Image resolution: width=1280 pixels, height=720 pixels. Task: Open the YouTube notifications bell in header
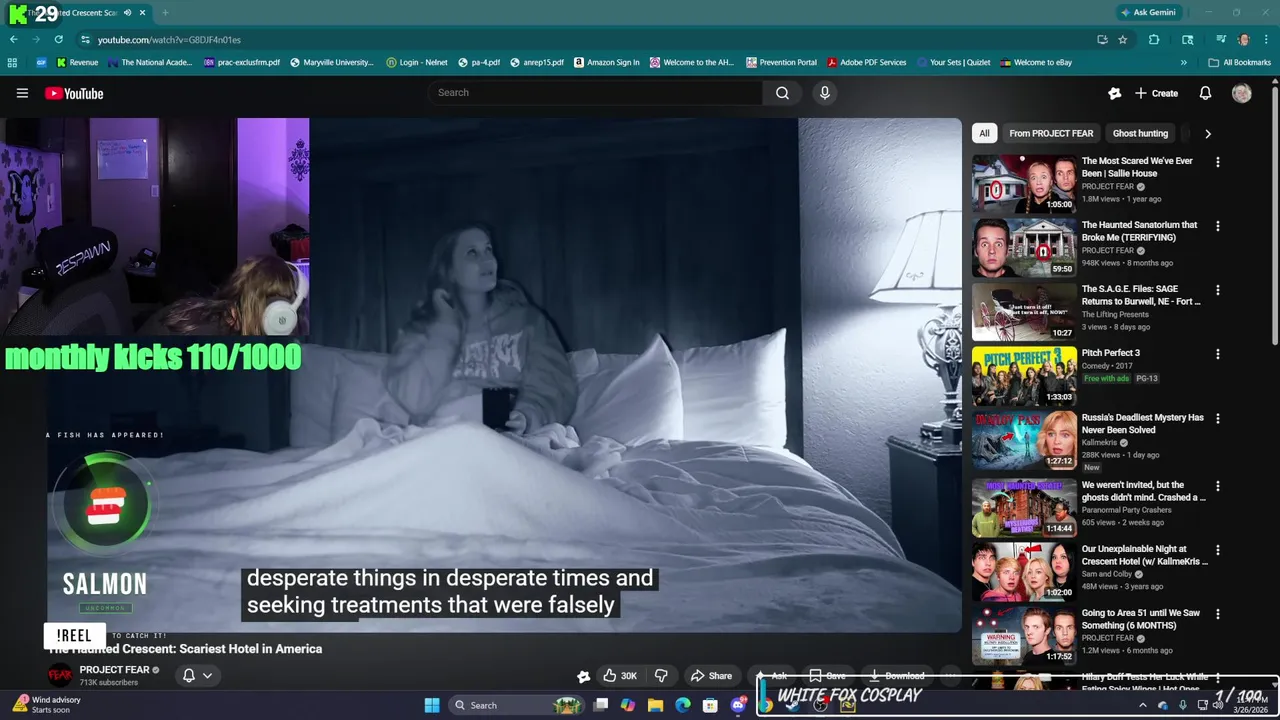[x=1205, y=93]
